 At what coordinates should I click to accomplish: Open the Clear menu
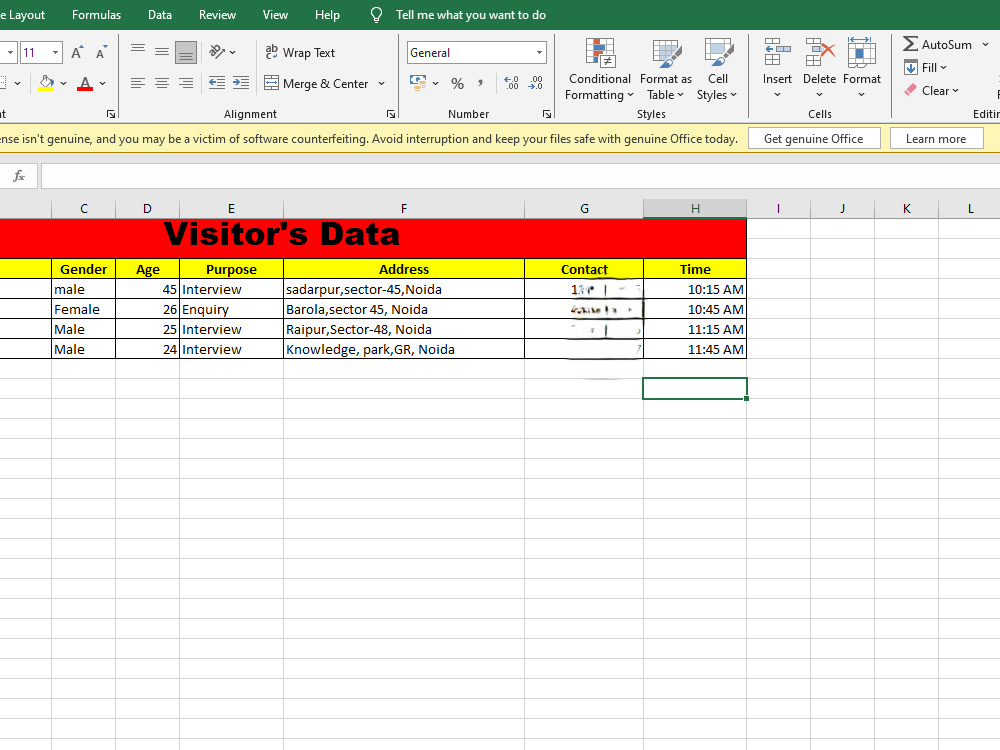(932, 91)
